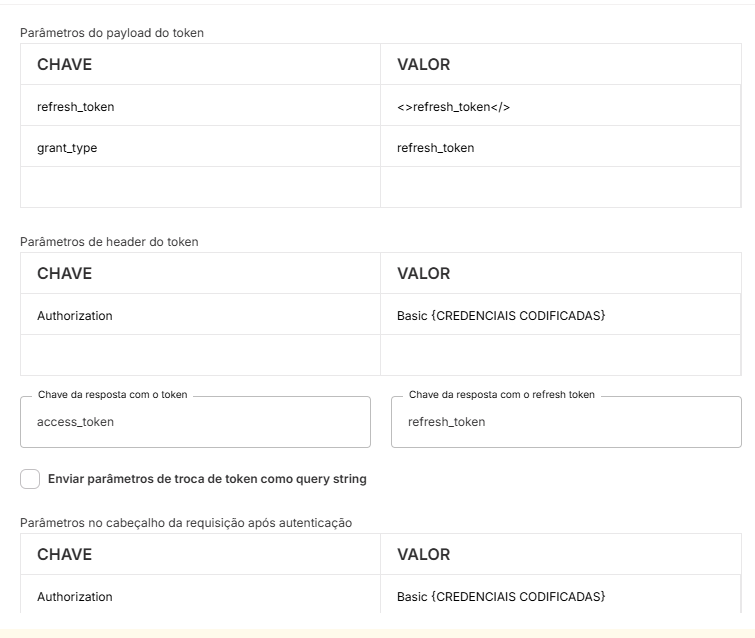755x638 pixels.
Task: Click VALOR column header in payload parameters table
Action: [x=424, y=64]
